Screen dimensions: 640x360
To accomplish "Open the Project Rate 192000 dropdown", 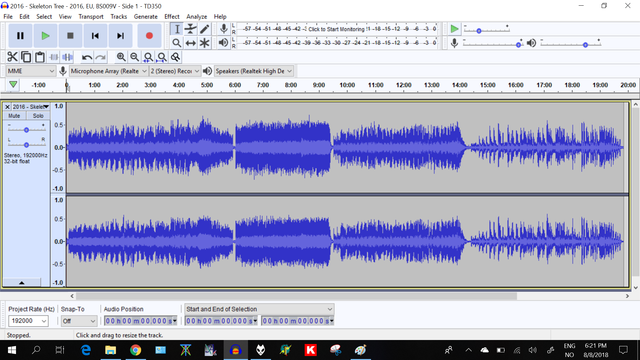I will (x=28, y=321).
